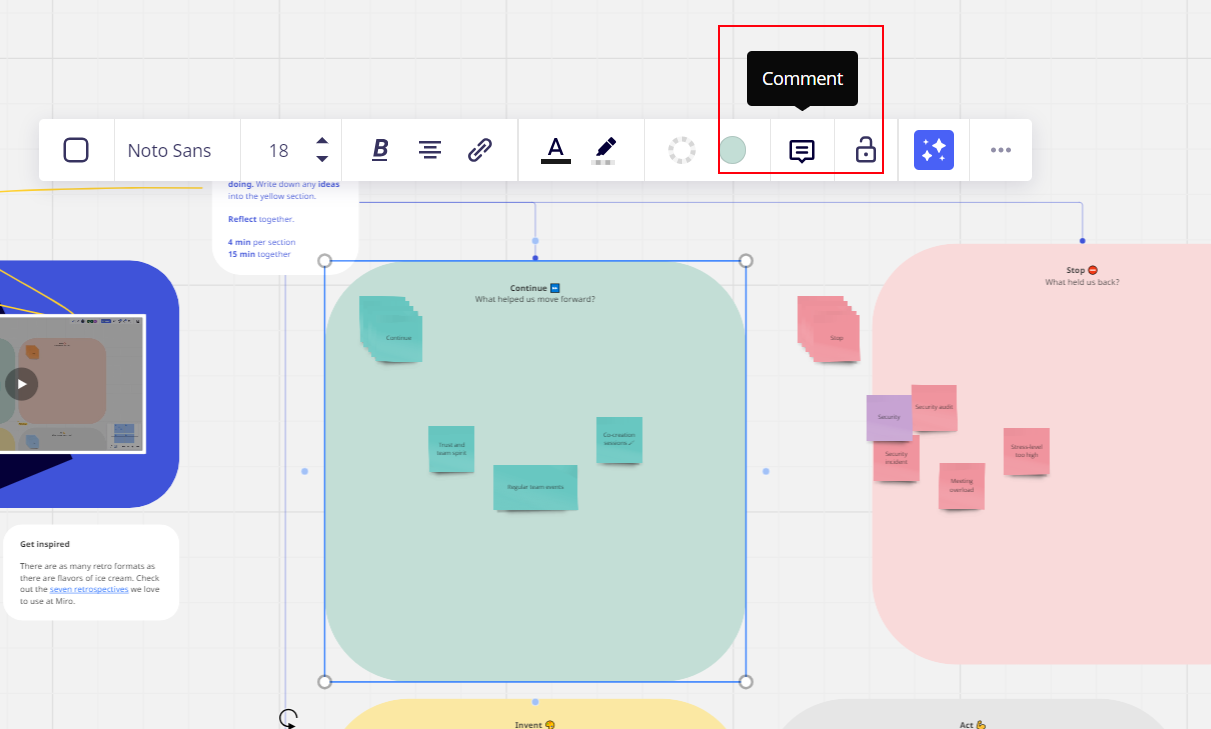This screenshot has width=1211, height=729.
Task: Open the Miro AI sparkle button
Action: (934, 150)
